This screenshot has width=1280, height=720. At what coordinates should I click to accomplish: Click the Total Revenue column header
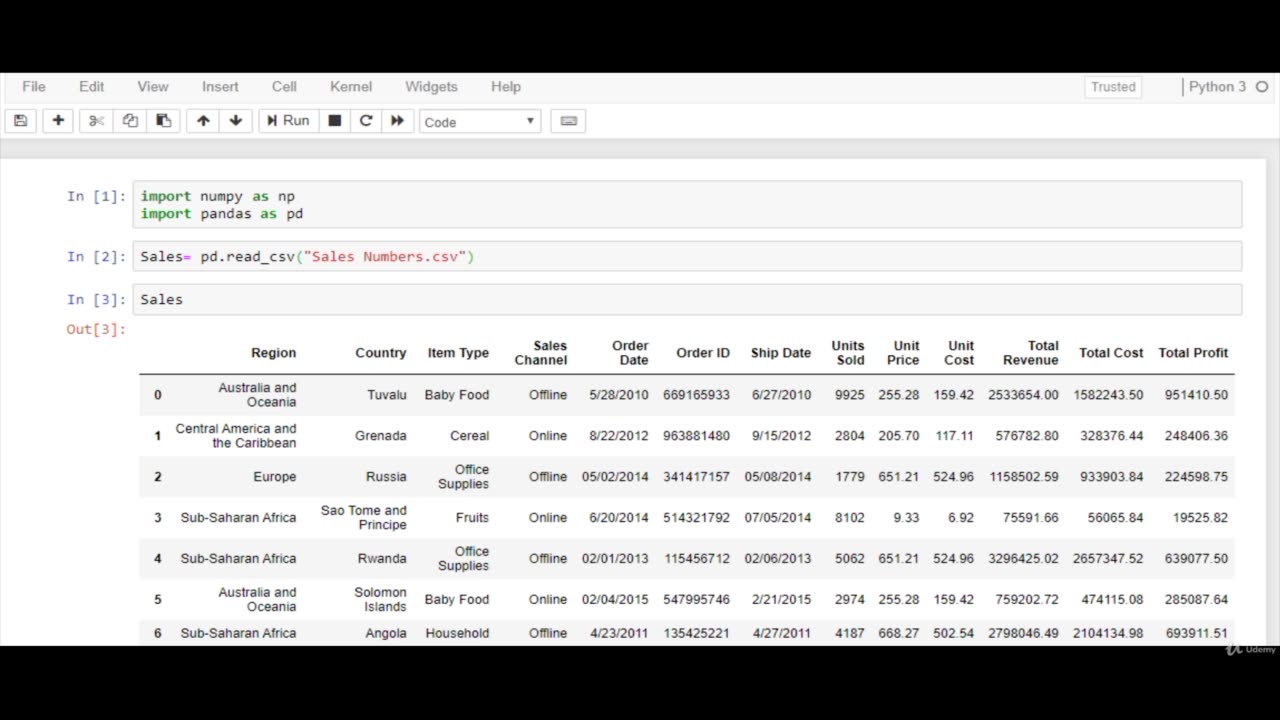coord(1030,353)
